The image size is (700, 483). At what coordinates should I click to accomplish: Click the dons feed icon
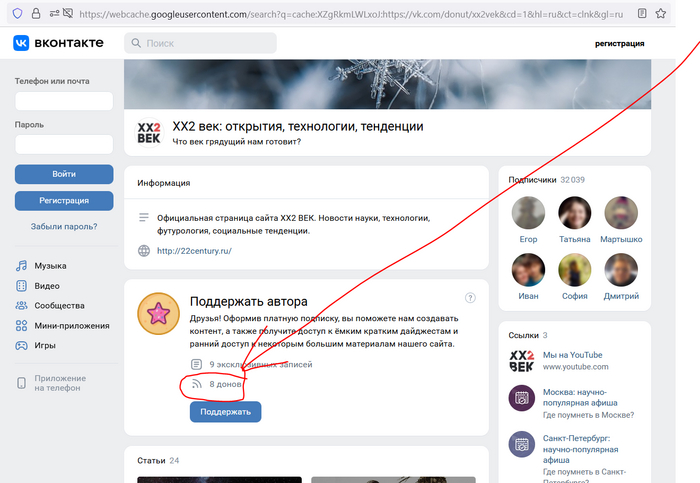click(x=196, y=384)
